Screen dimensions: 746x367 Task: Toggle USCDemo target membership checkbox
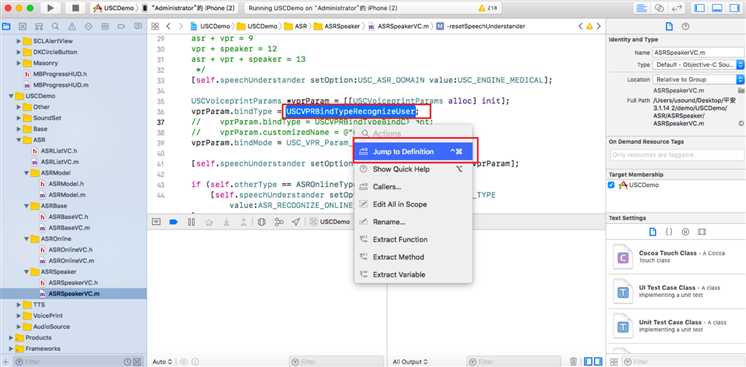coord(611,185)
